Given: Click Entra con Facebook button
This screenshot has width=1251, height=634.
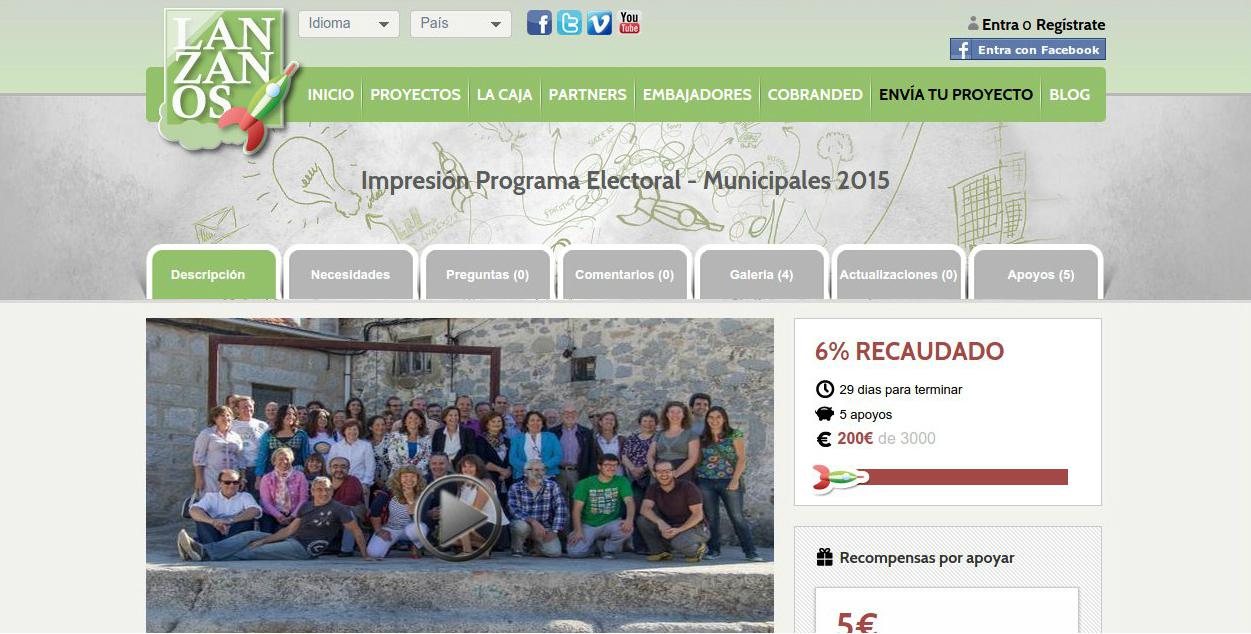Looking at the screenshot, I should pyautogui.click(x=1028, y=50).
